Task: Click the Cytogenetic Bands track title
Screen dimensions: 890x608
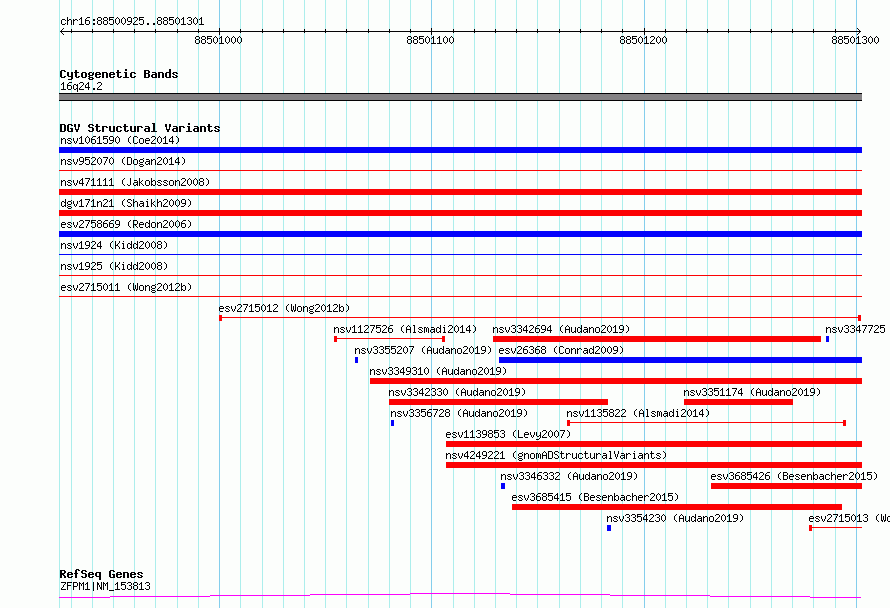Action: (119, 74)
